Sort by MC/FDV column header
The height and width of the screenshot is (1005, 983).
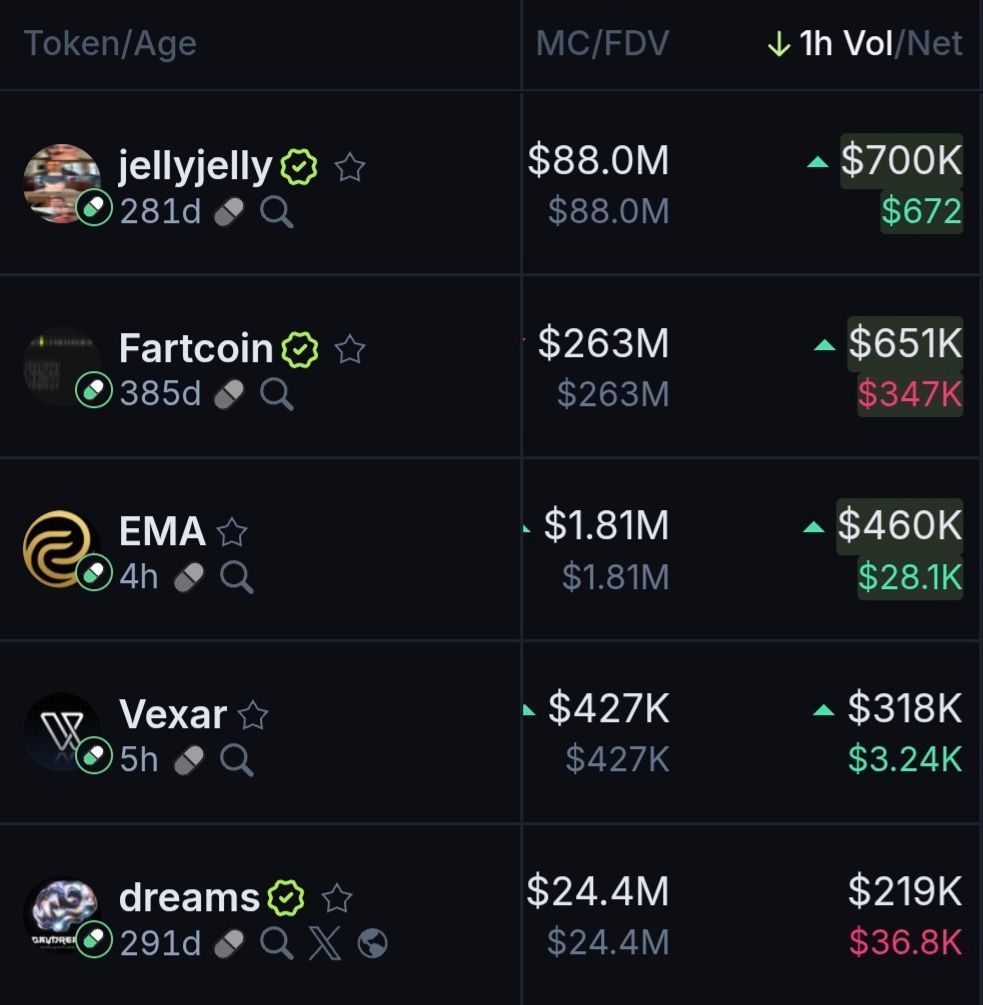[x=602, y=44]
